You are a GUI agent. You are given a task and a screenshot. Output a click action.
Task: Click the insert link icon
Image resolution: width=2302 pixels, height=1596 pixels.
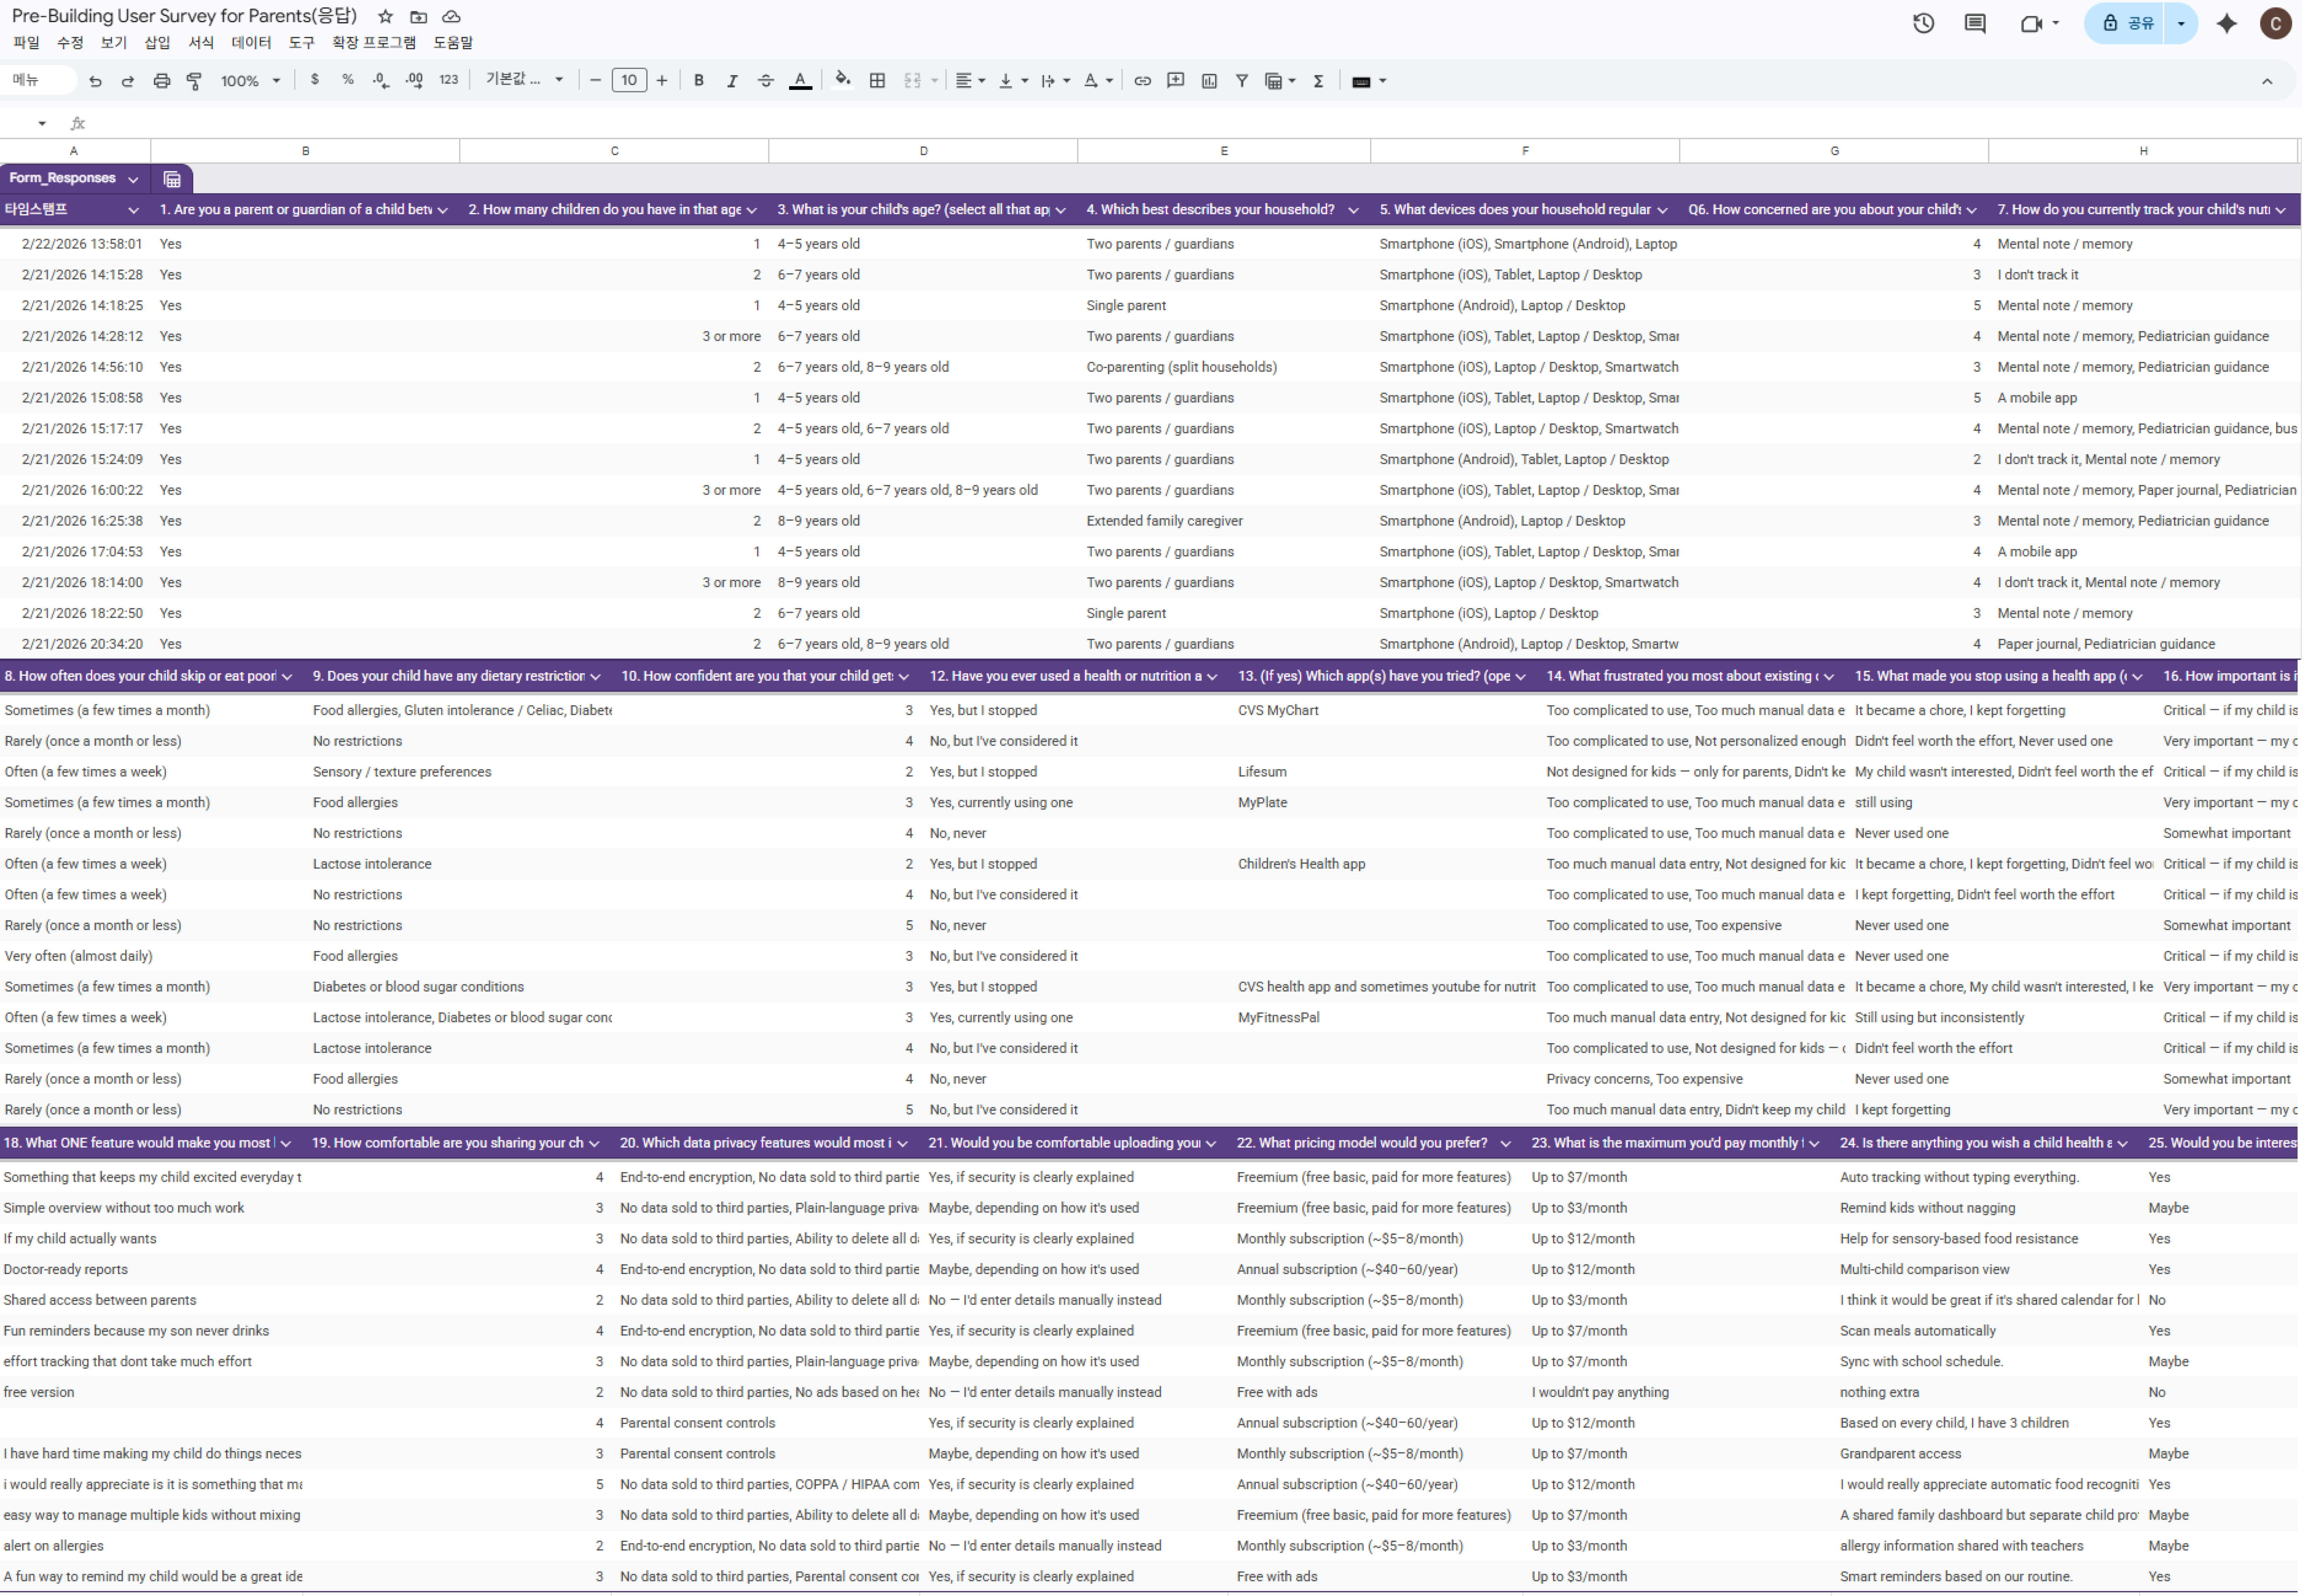tap(1142, 81)
